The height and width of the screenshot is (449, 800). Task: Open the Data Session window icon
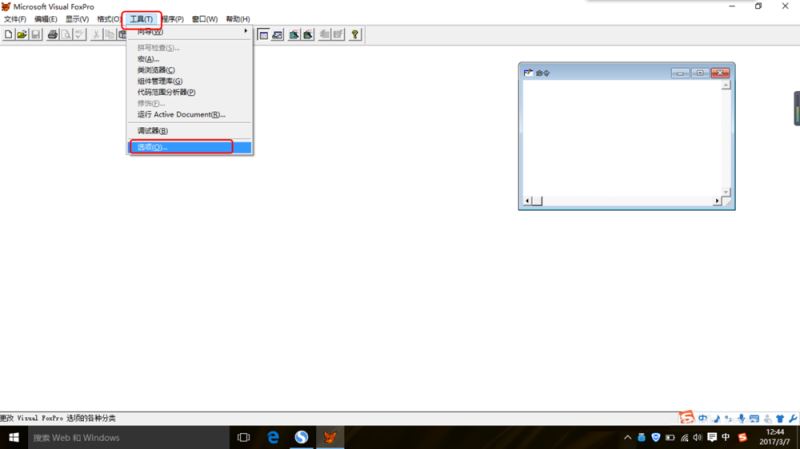[x=277, y=35]
